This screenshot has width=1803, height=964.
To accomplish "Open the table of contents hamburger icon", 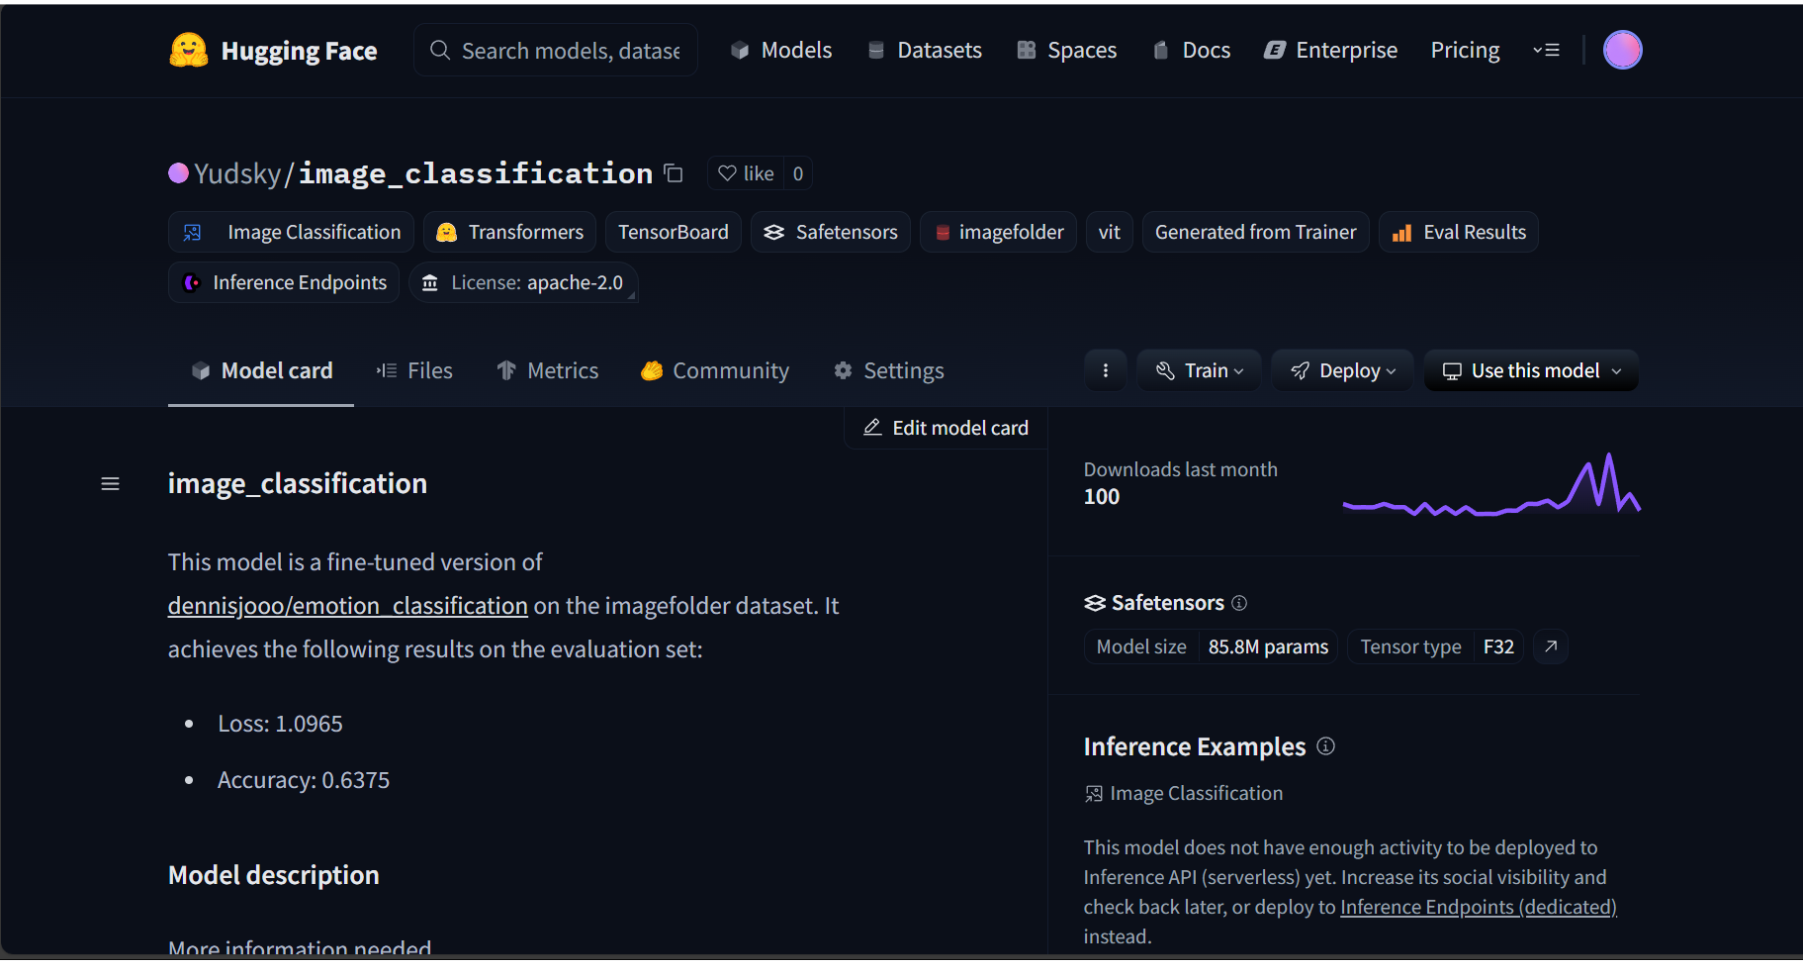I will point(110,484).
